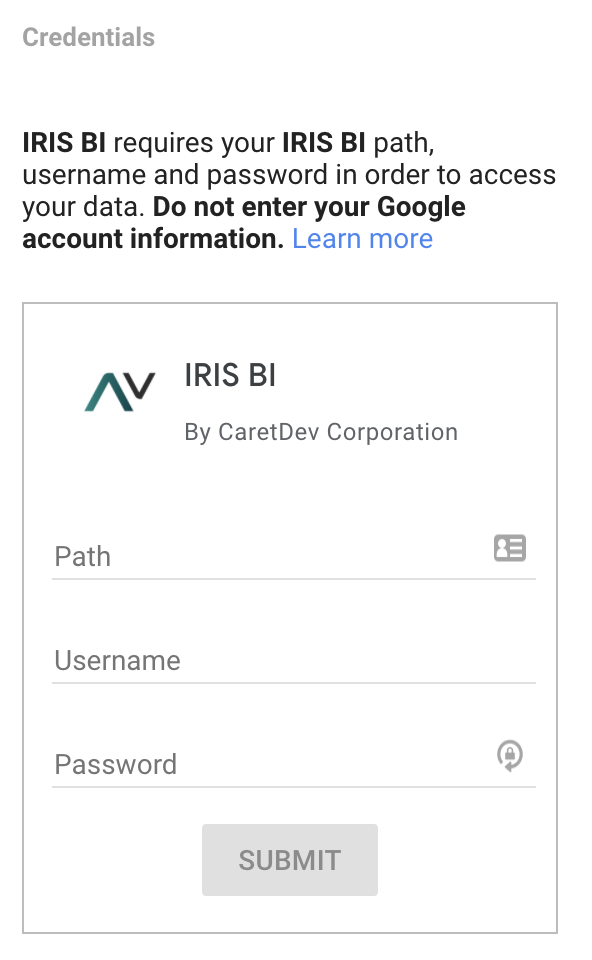Click the Google account warning text
592x960 pixels.
244,222
